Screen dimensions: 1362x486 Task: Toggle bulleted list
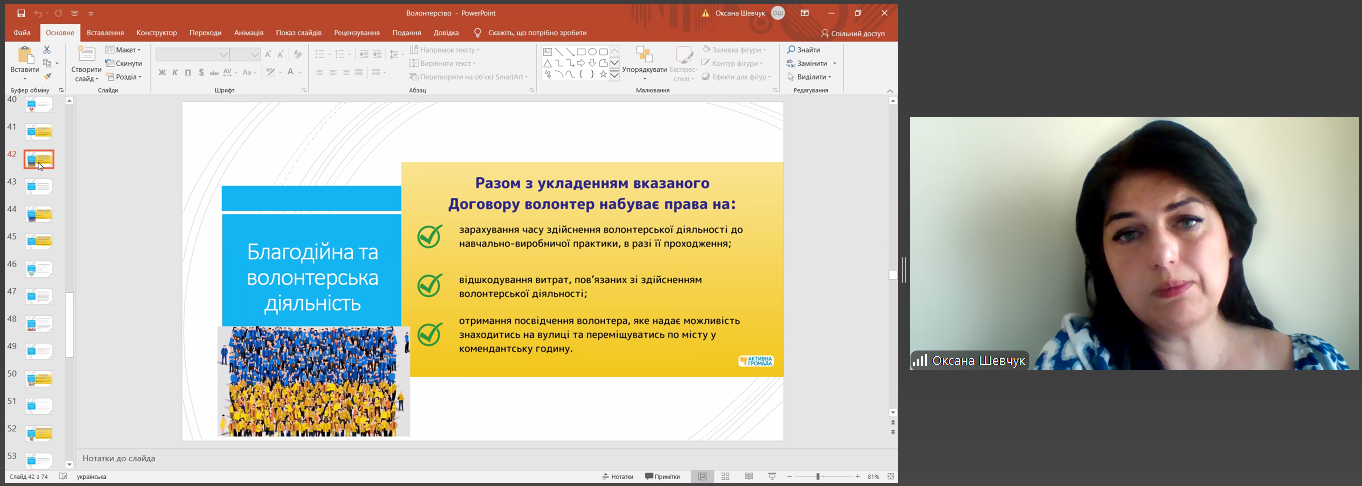click(x=322, y=54)
